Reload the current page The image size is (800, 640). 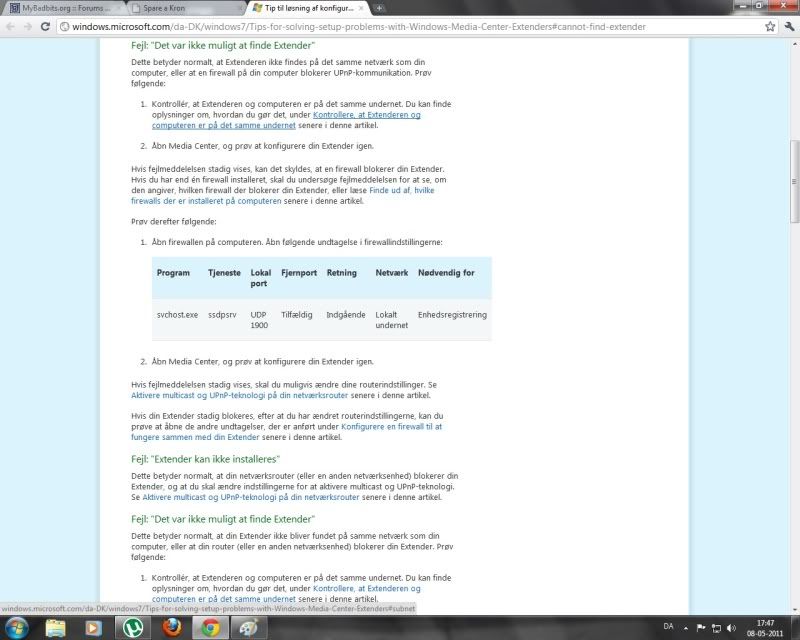(45, 27)
